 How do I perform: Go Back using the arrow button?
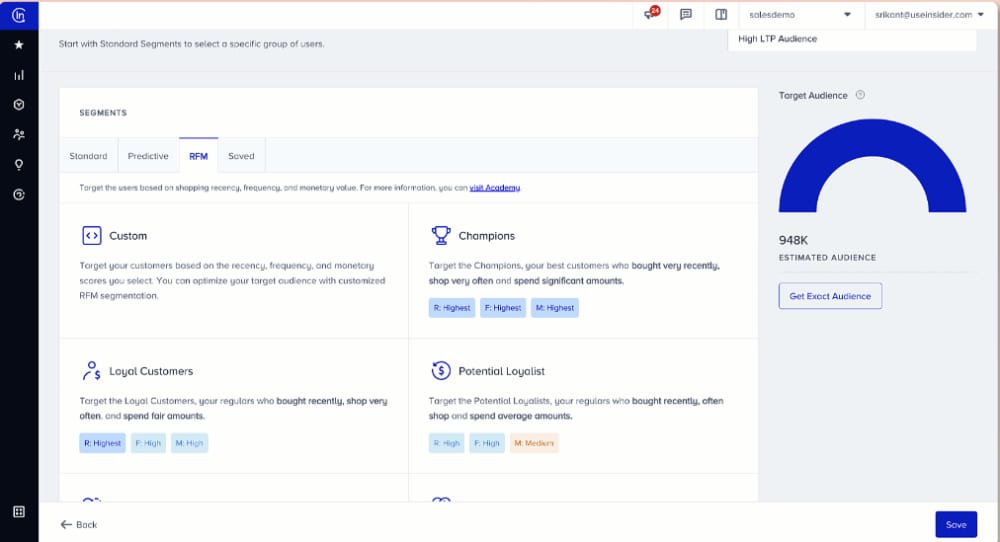click(78, 524)
